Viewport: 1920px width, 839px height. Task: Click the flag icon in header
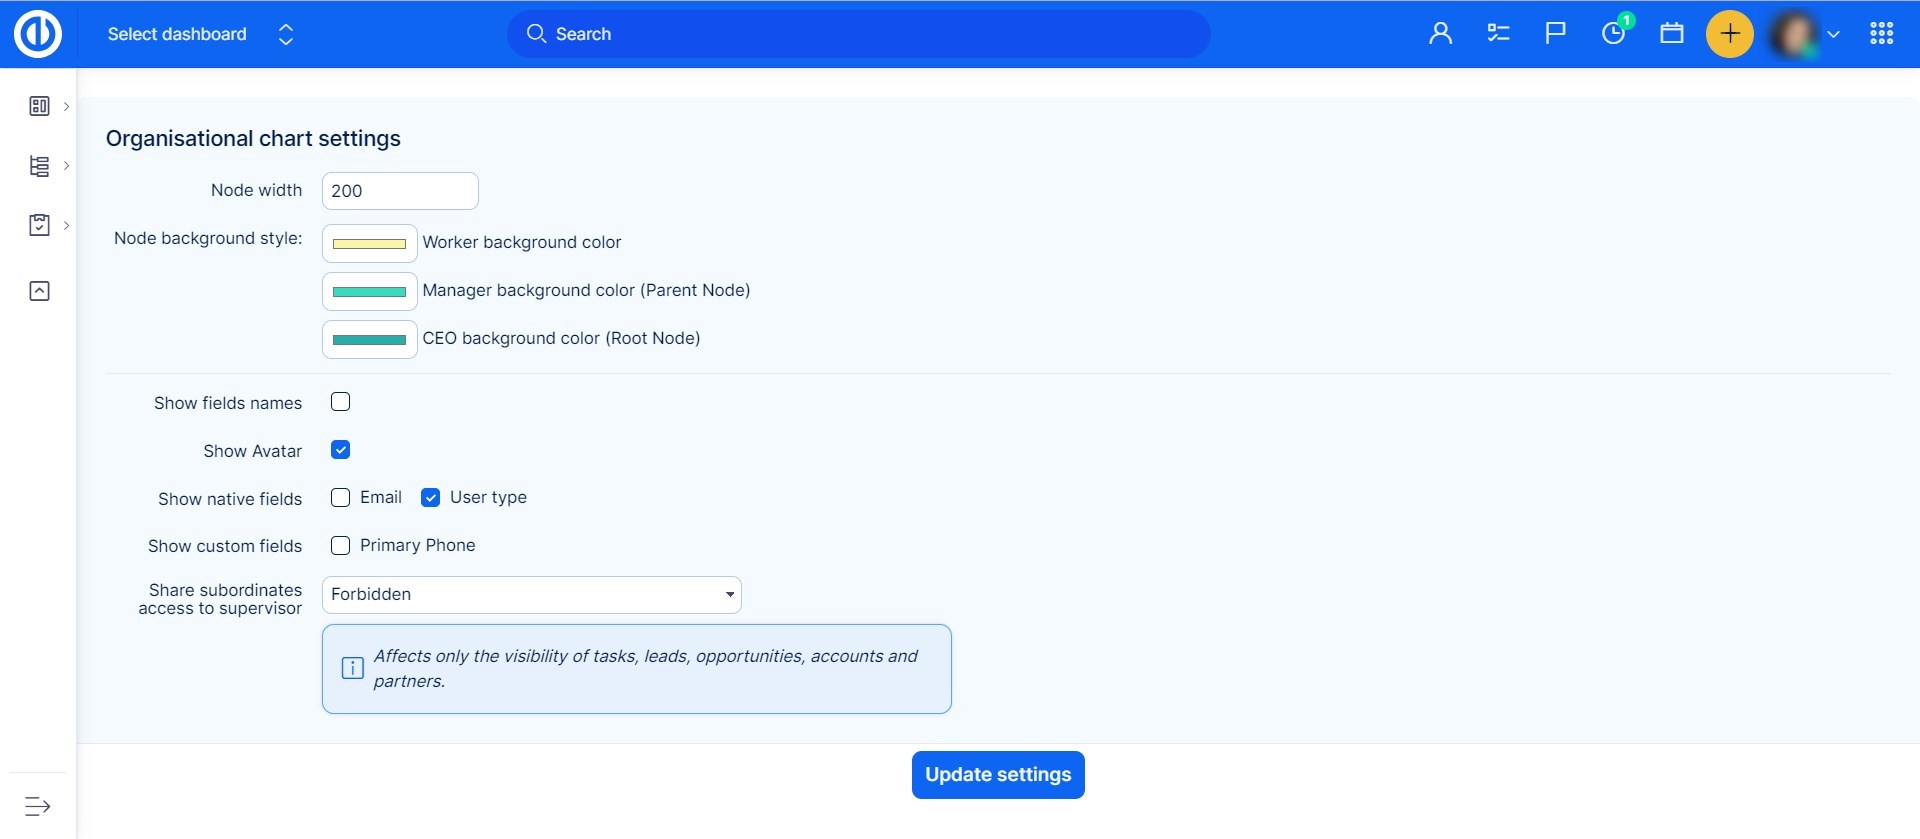coord(1555,34)
